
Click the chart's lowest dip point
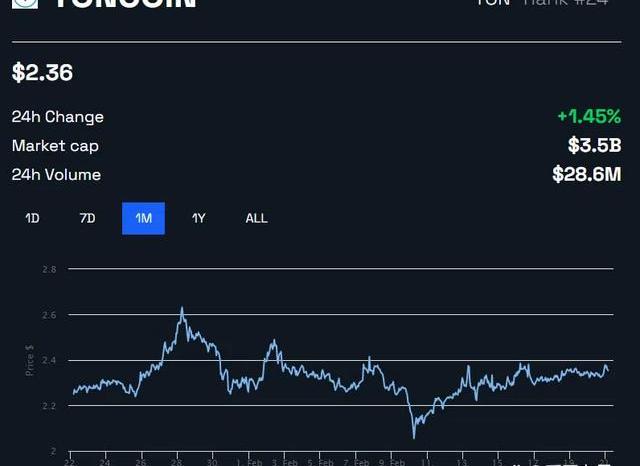click(414, 436)
